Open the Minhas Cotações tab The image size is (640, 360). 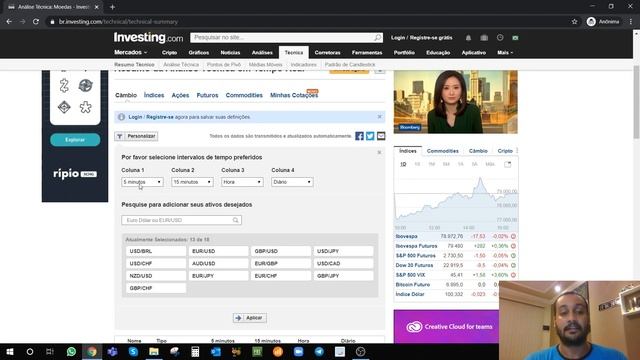[x=294, y=95]
